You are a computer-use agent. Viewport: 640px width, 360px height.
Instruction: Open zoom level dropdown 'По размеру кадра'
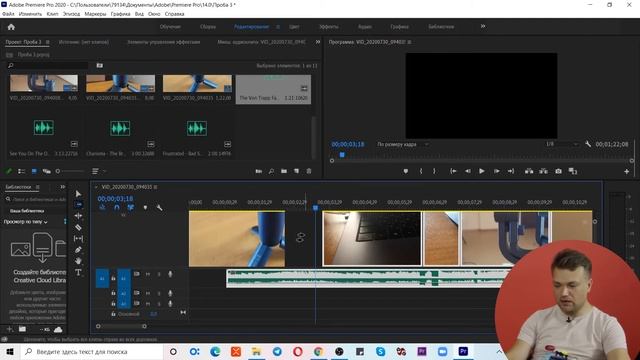[403, 144]
